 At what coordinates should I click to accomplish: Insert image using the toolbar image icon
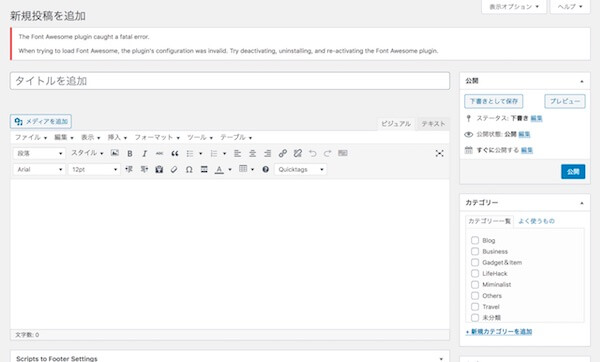(114, 153)
